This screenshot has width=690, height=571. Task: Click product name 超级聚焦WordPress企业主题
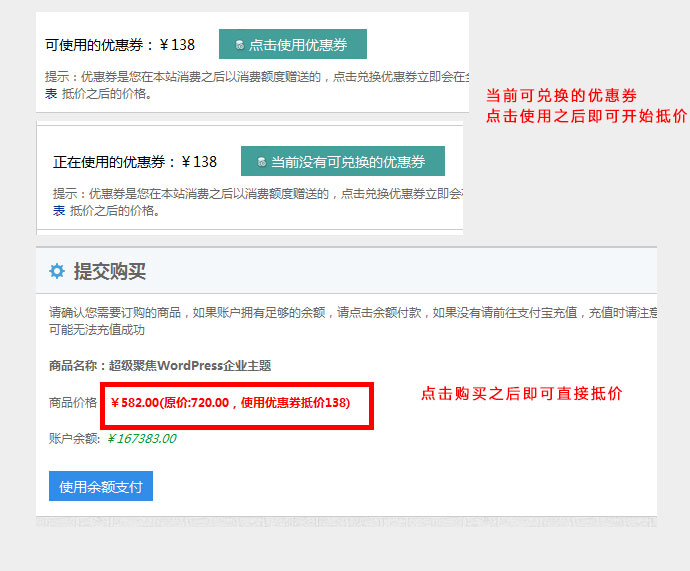[160, 366]
